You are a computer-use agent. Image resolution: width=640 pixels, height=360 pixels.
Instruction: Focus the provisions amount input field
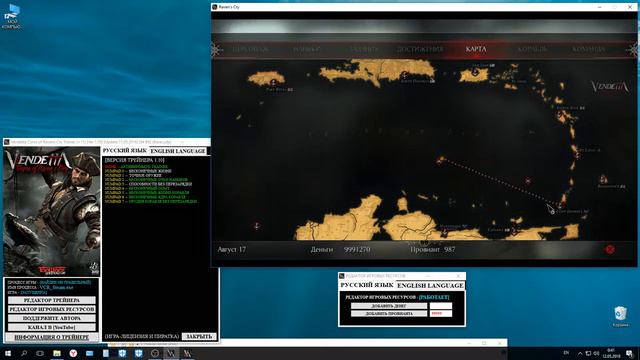(x=441, y=313)
